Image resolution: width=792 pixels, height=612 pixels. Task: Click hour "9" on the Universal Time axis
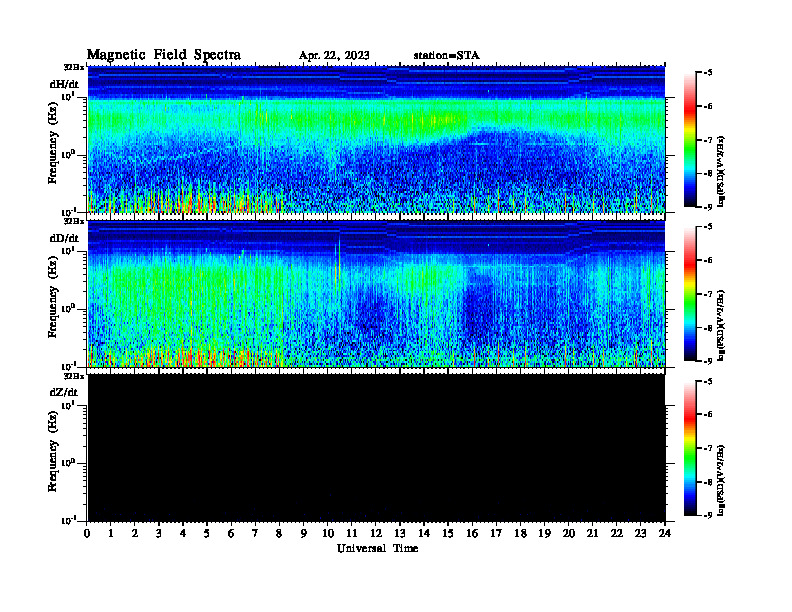click(304, 533)
